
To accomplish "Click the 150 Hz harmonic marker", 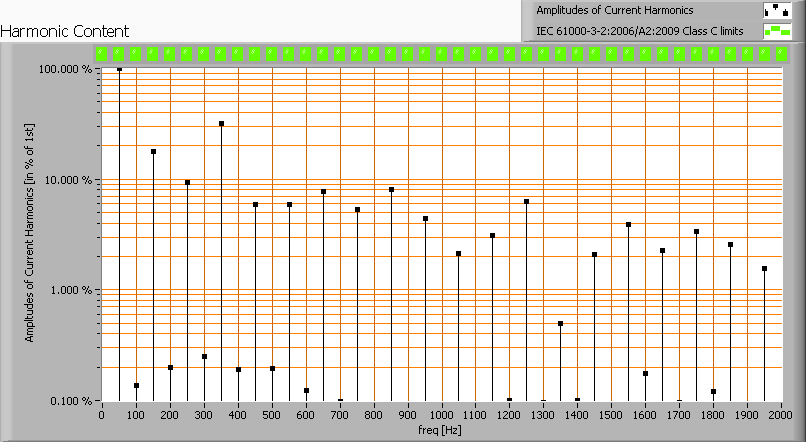I will [x=153, y=152].
